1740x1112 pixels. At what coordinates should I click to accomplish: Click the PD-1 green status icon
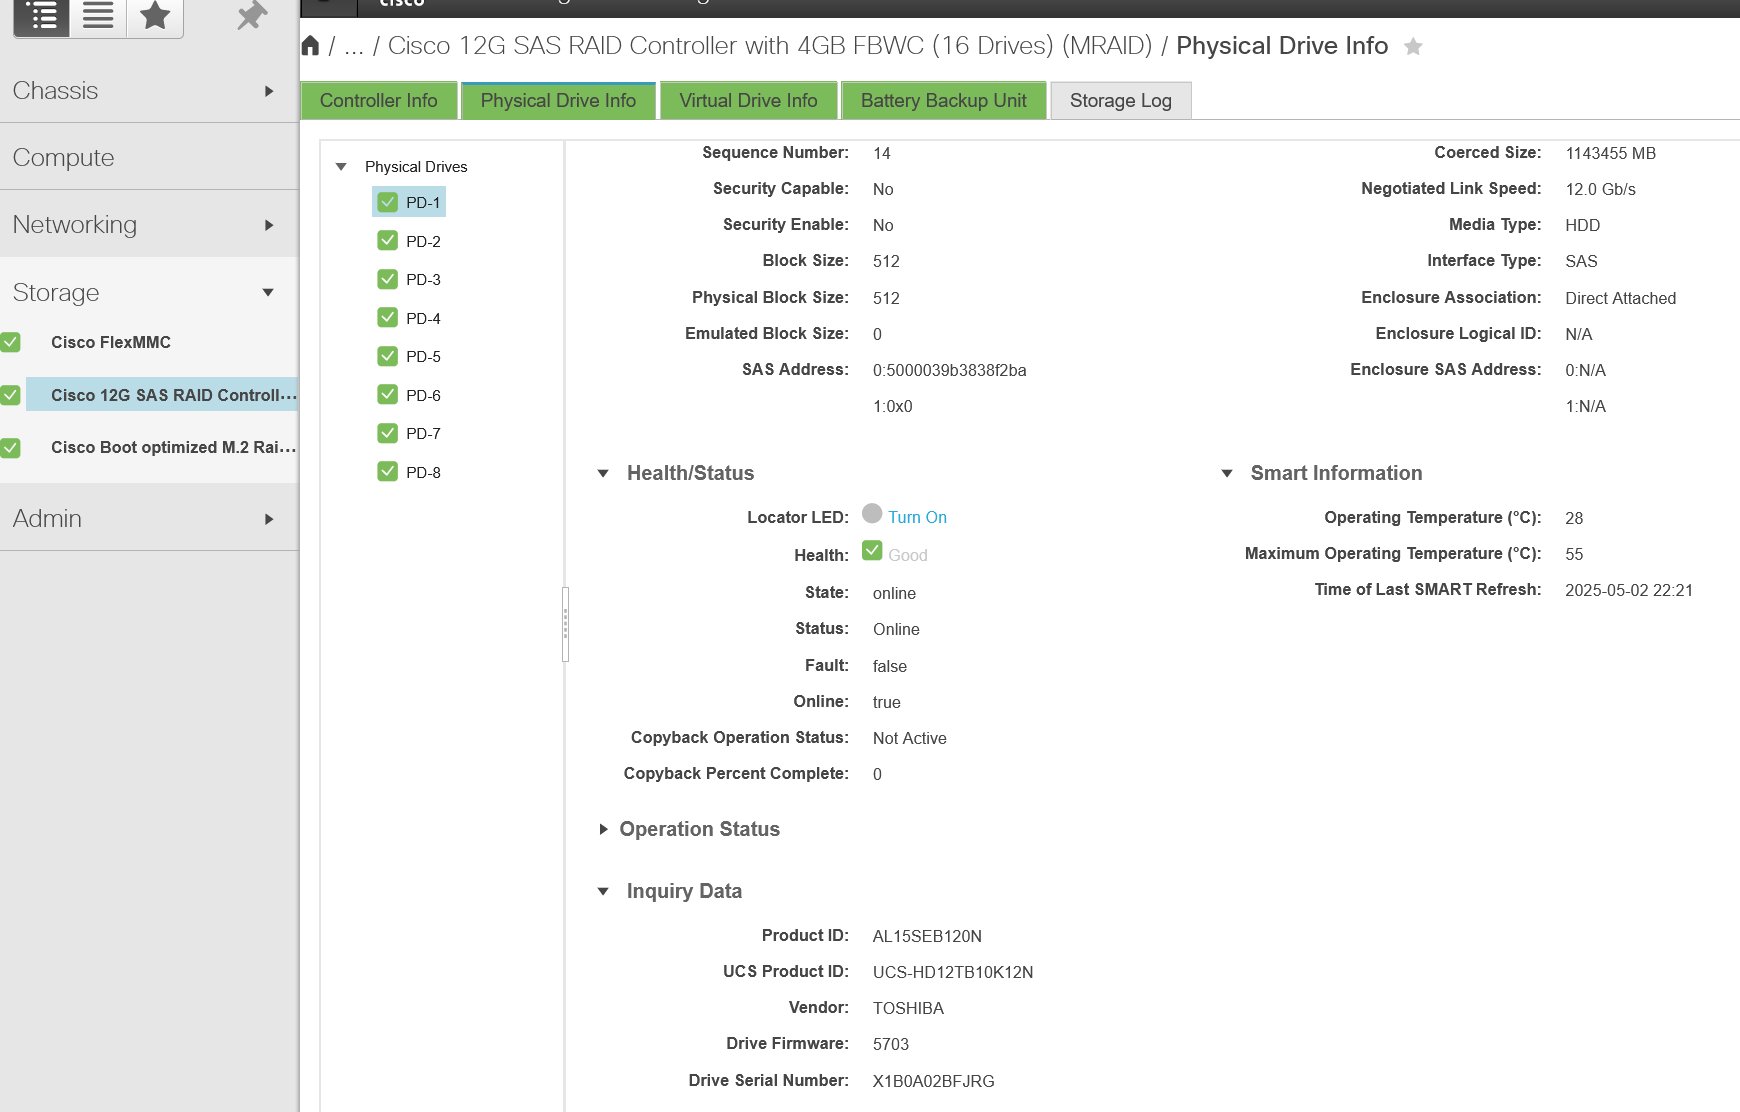388,202
